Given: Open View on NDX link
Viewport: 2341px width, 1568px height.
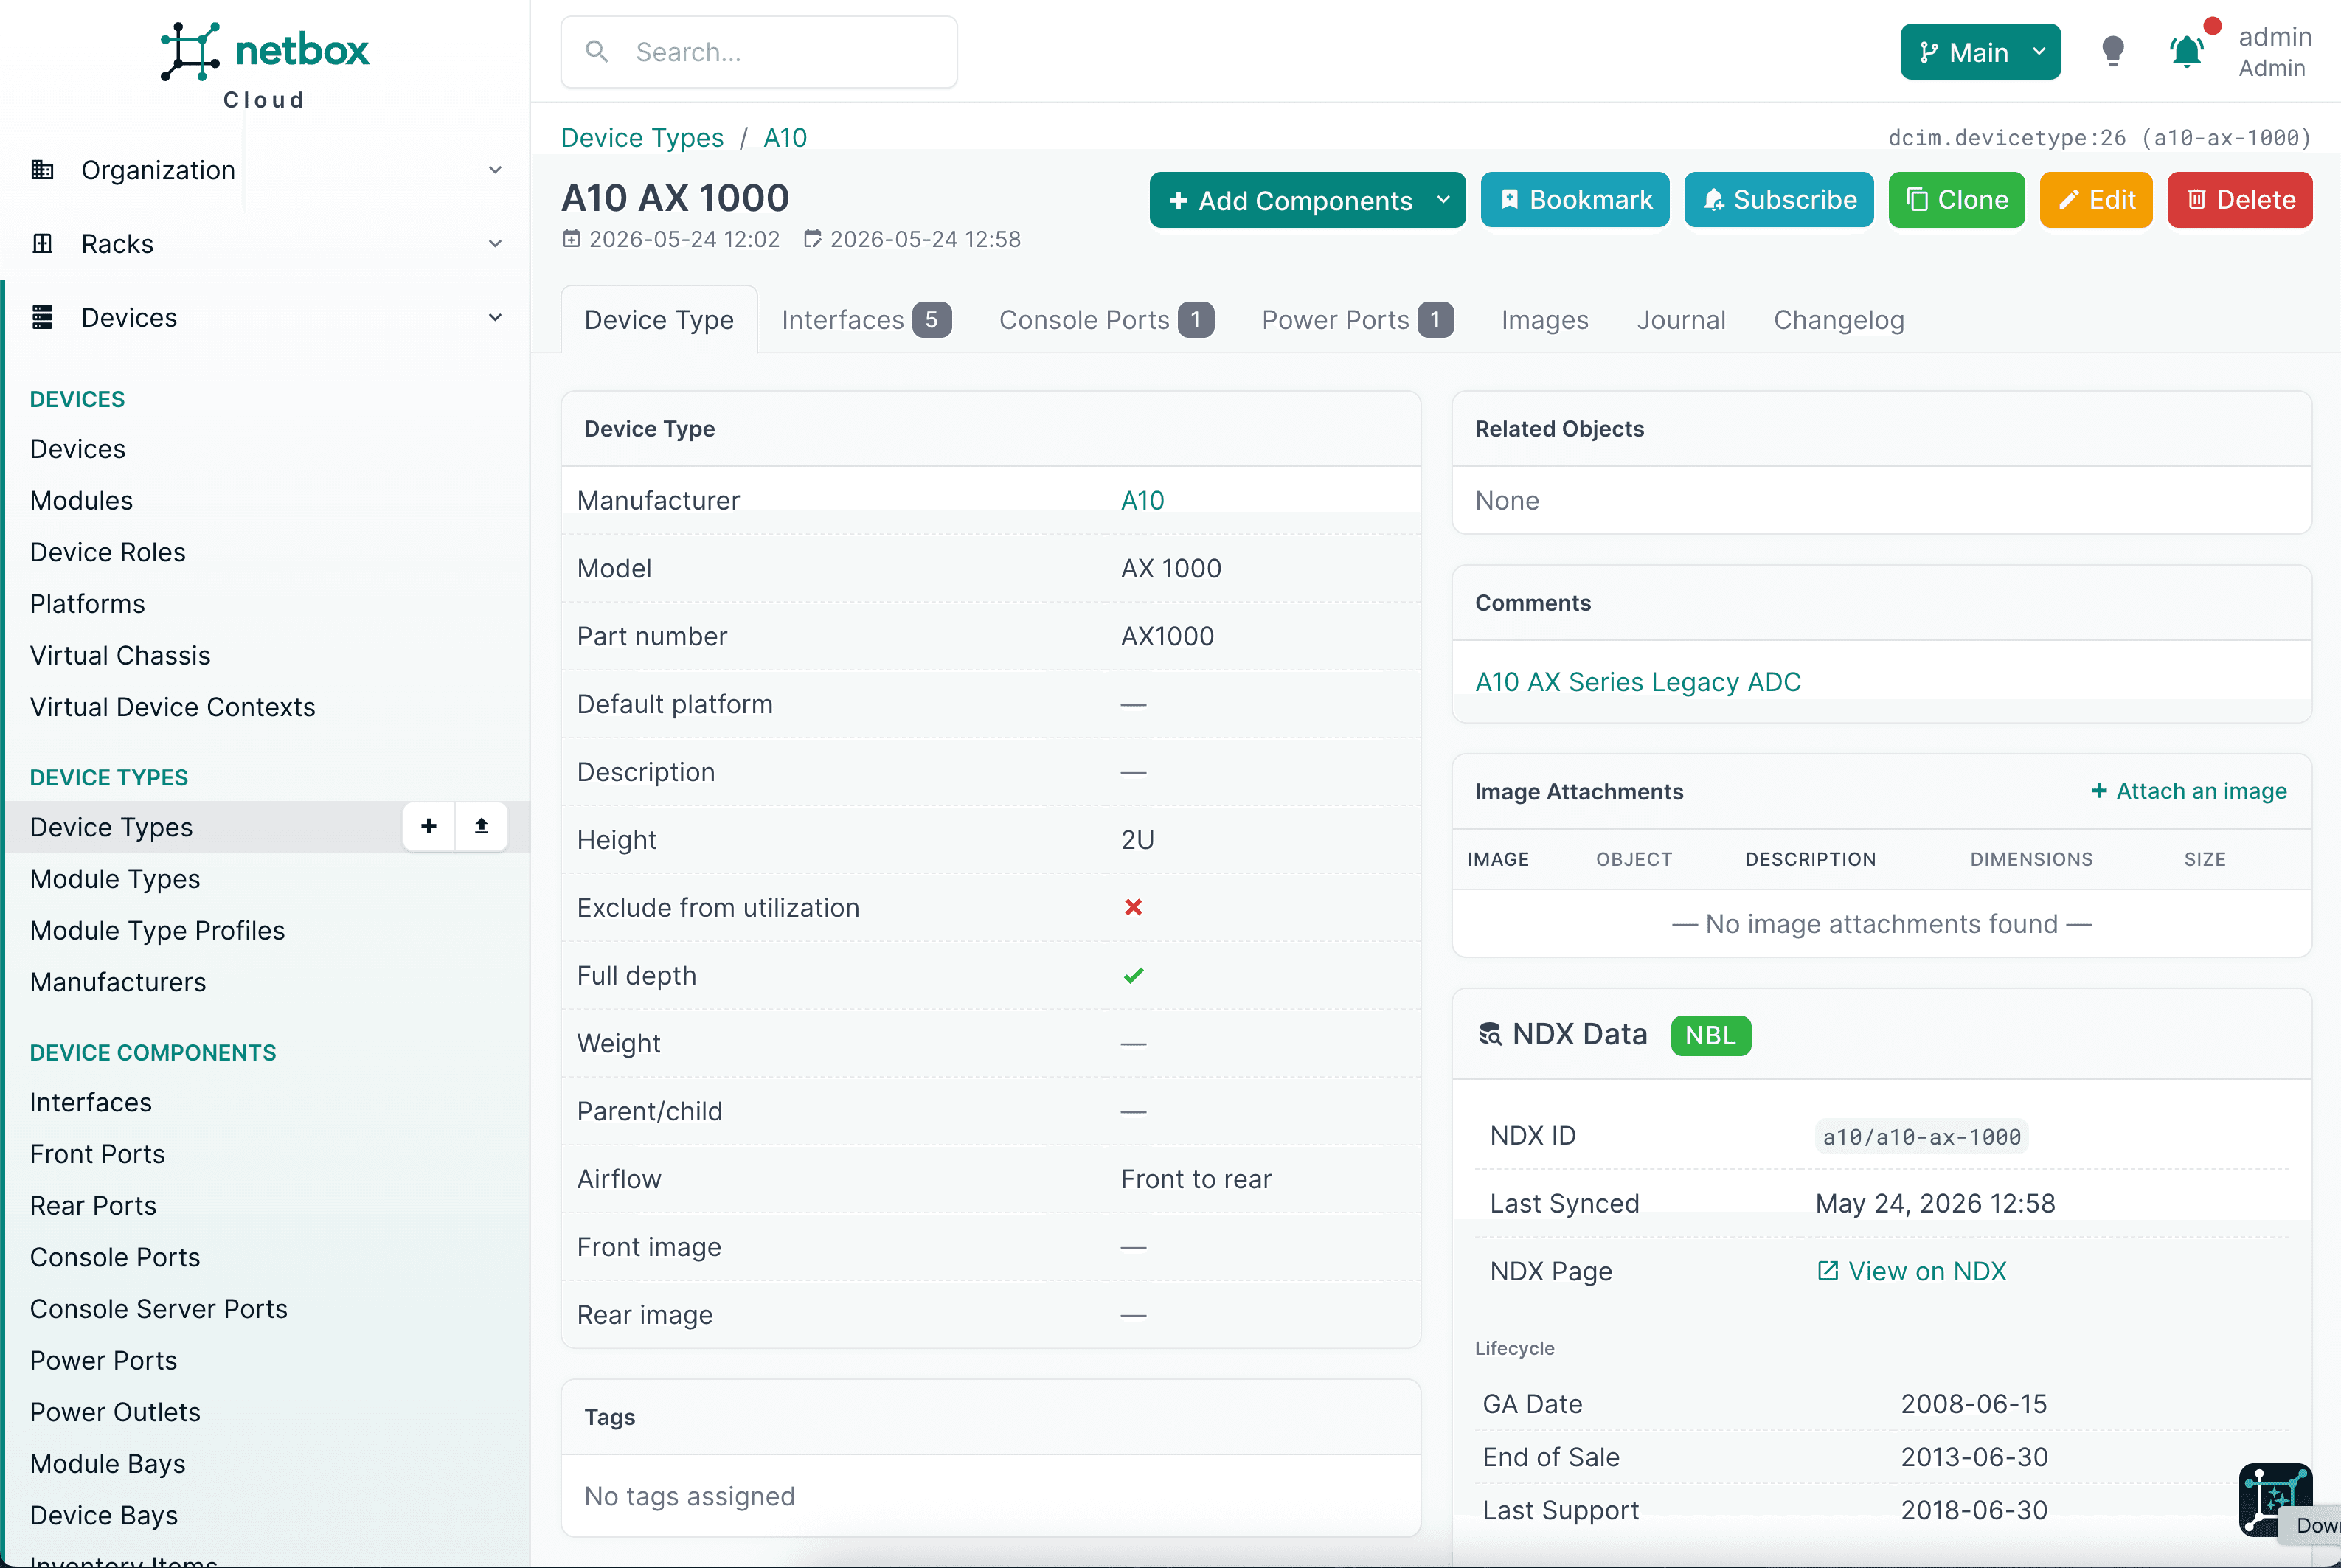Looking at the screenshot, I should tap(1926, 1271).
